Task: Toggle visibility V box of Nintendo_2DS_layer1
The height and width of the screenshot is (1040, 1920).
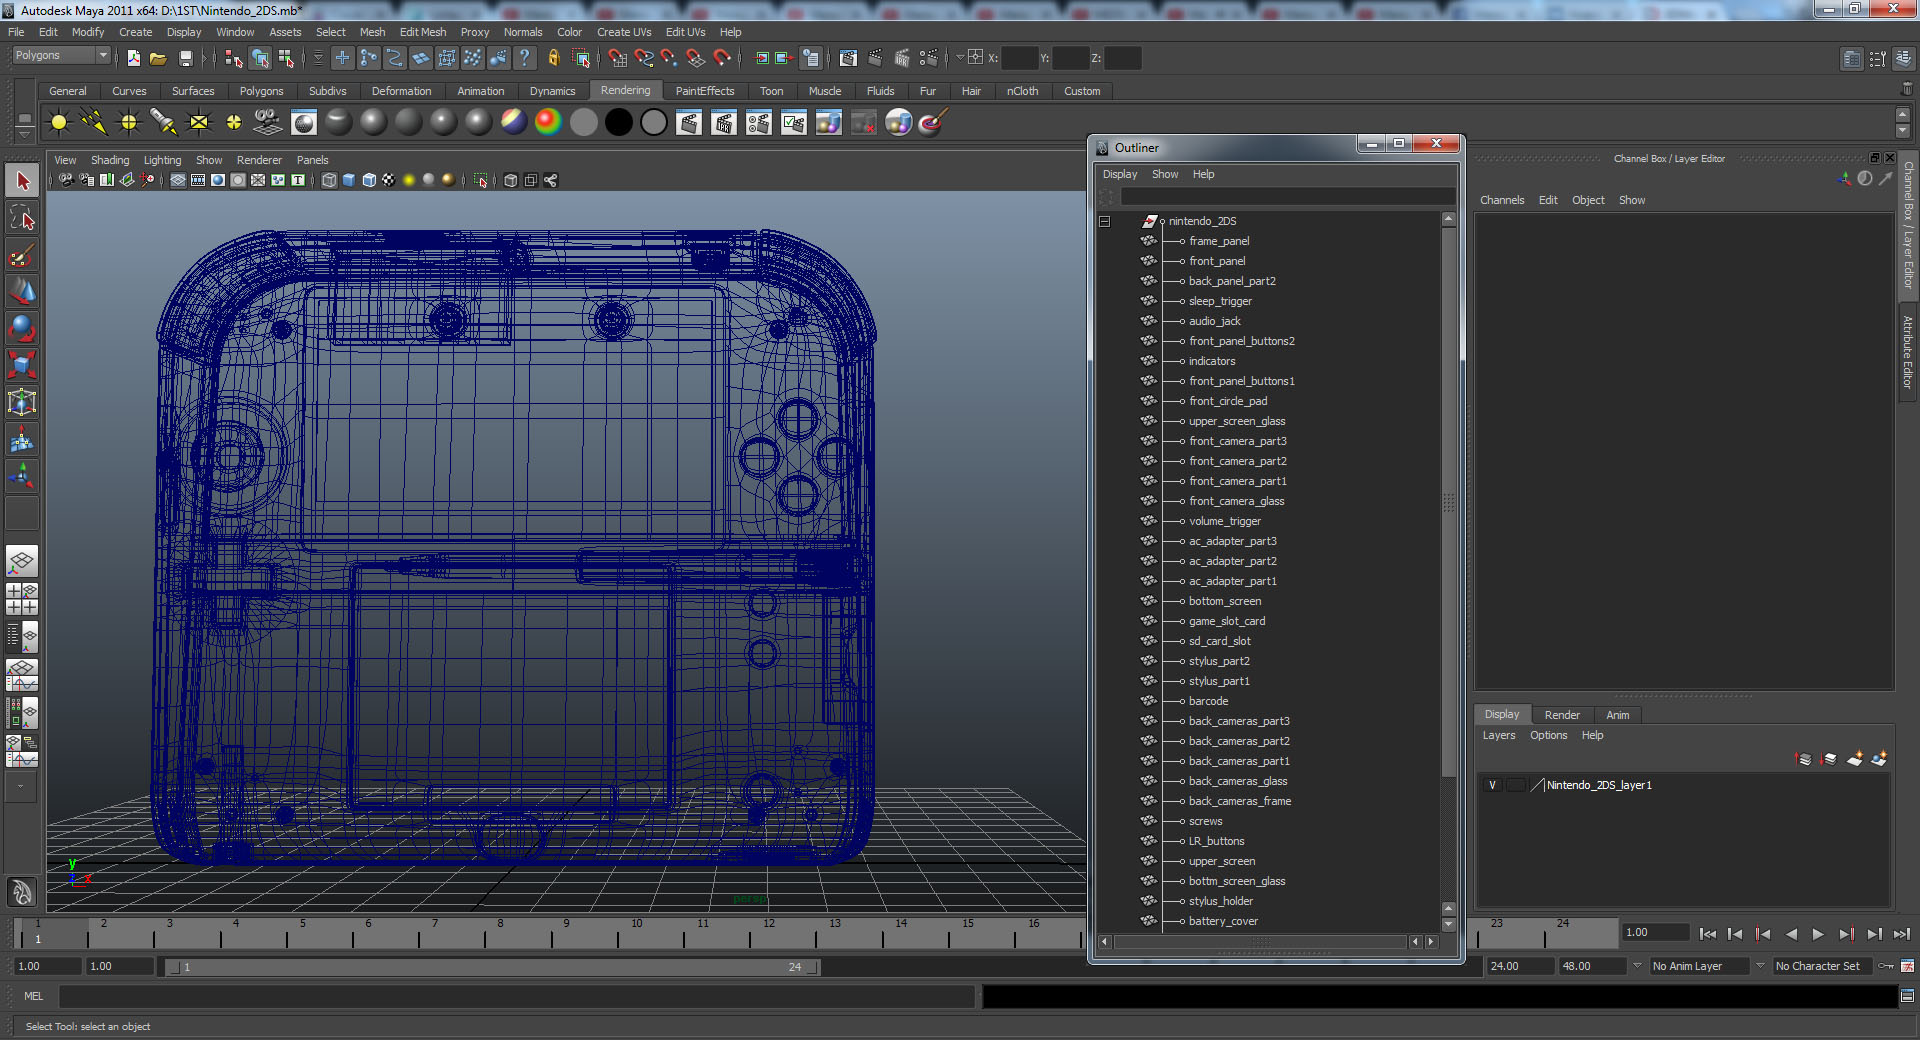Action: click(1493, 785)
